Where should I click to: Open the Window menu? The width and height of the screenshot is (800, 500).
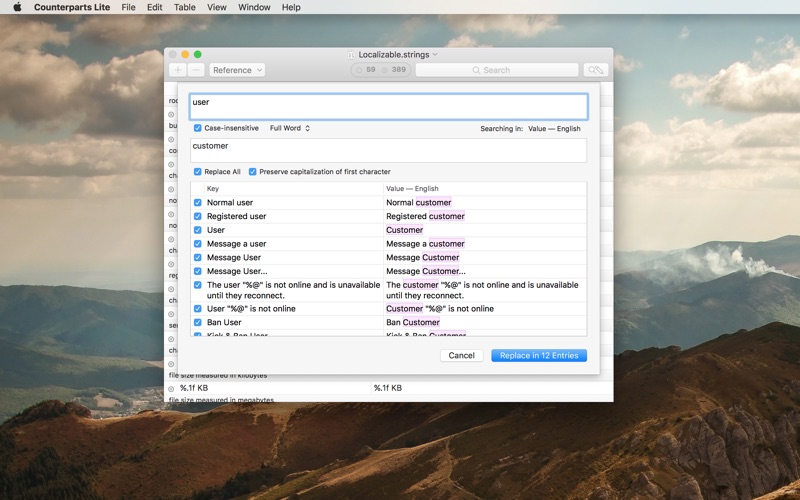pyautogui.click(x=254, y=7)
